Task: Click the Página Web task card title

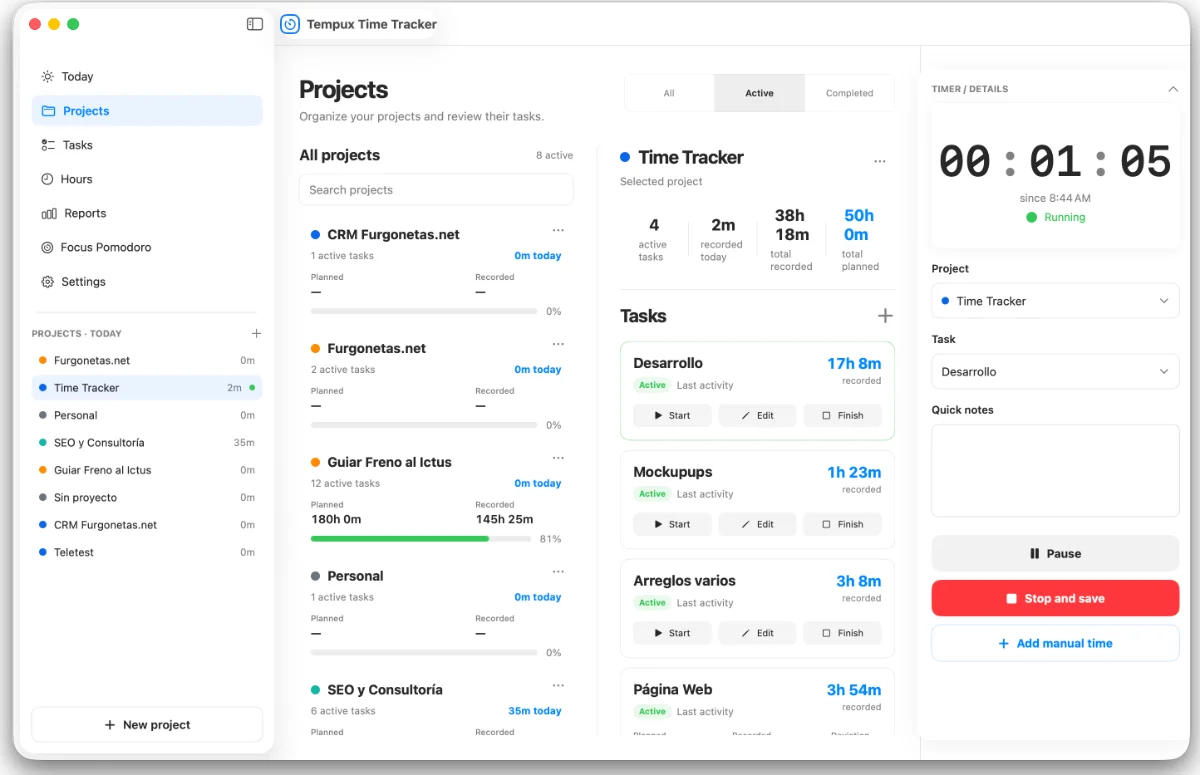Action: click(x=673, y=690)
